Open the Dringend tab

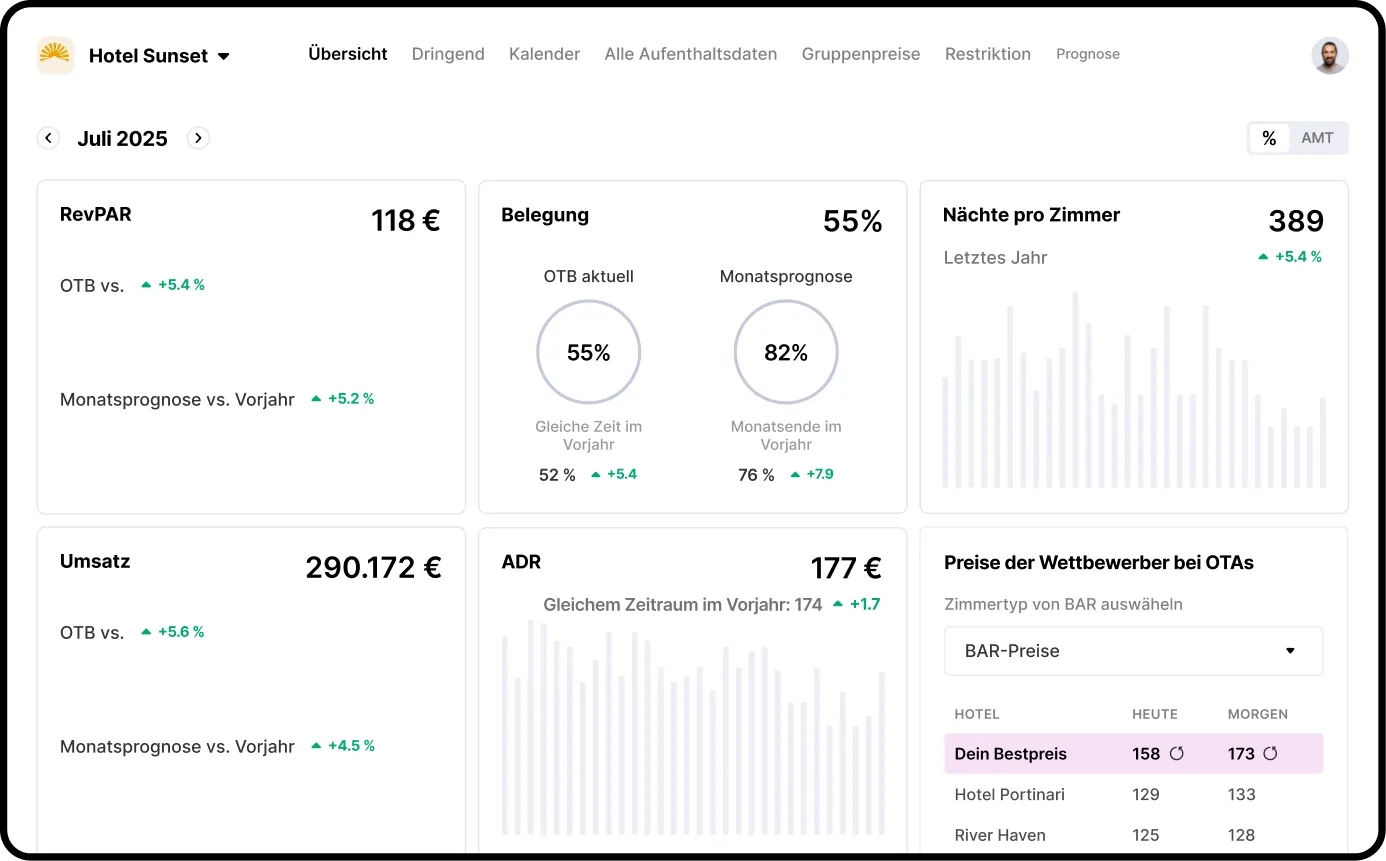point(448,54)
